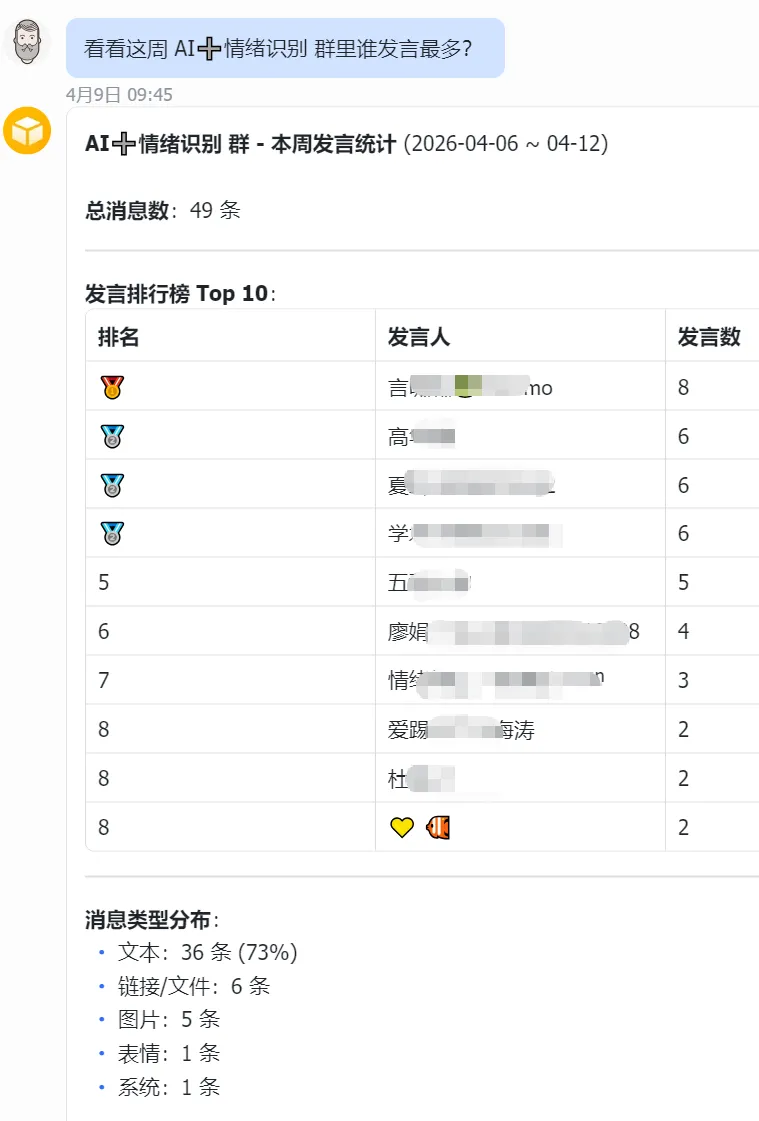Screen dimensions: 759x1121
Task: Click the 消息类型分布 section heading
Action: coord(151,920)
